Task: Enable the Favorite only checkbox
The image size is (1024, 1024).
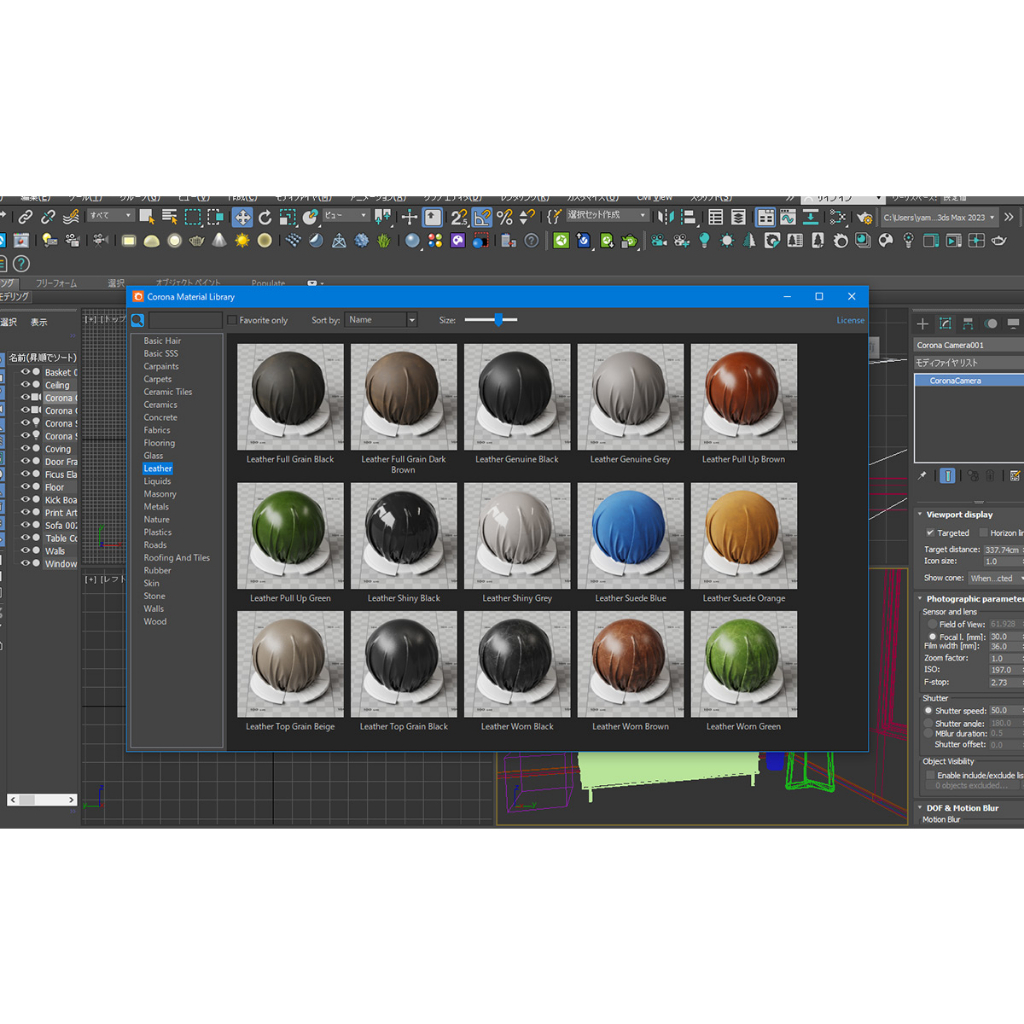Action: (232, 320)
